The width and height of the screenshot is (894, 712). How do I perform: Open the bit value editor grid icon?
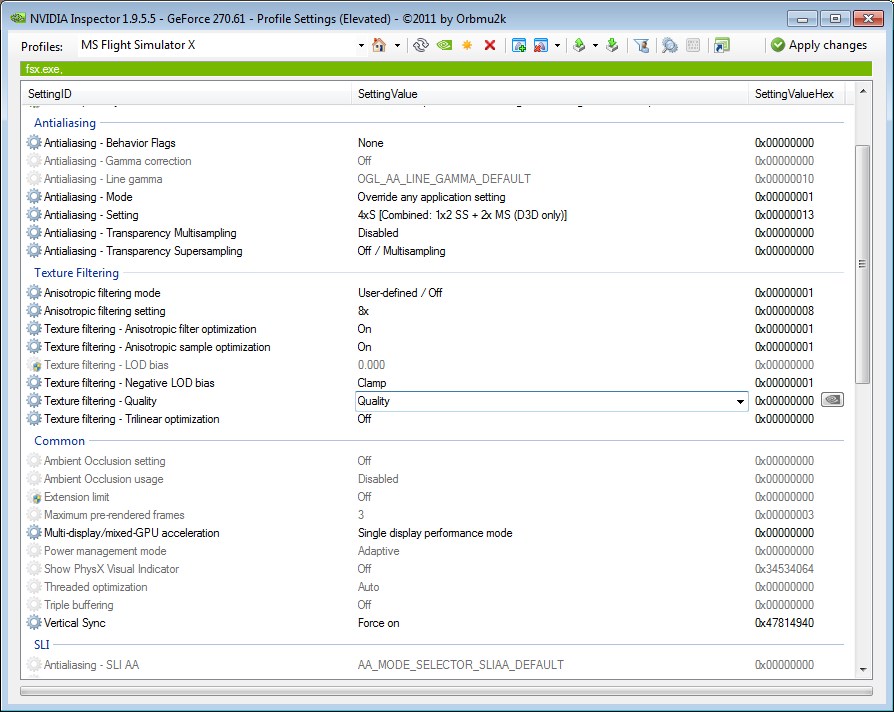click(693, 45)
